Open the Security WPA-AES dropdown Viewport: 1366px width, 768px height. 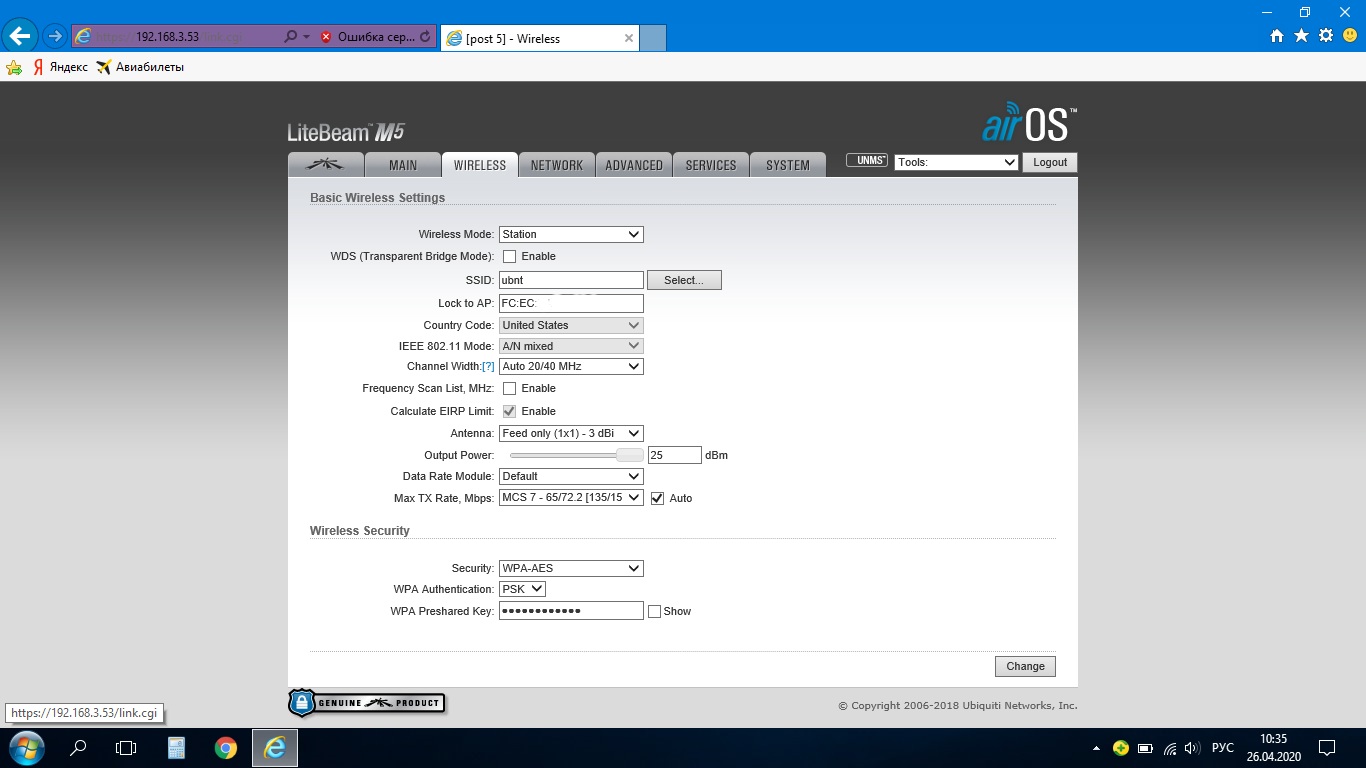[571, 569]
